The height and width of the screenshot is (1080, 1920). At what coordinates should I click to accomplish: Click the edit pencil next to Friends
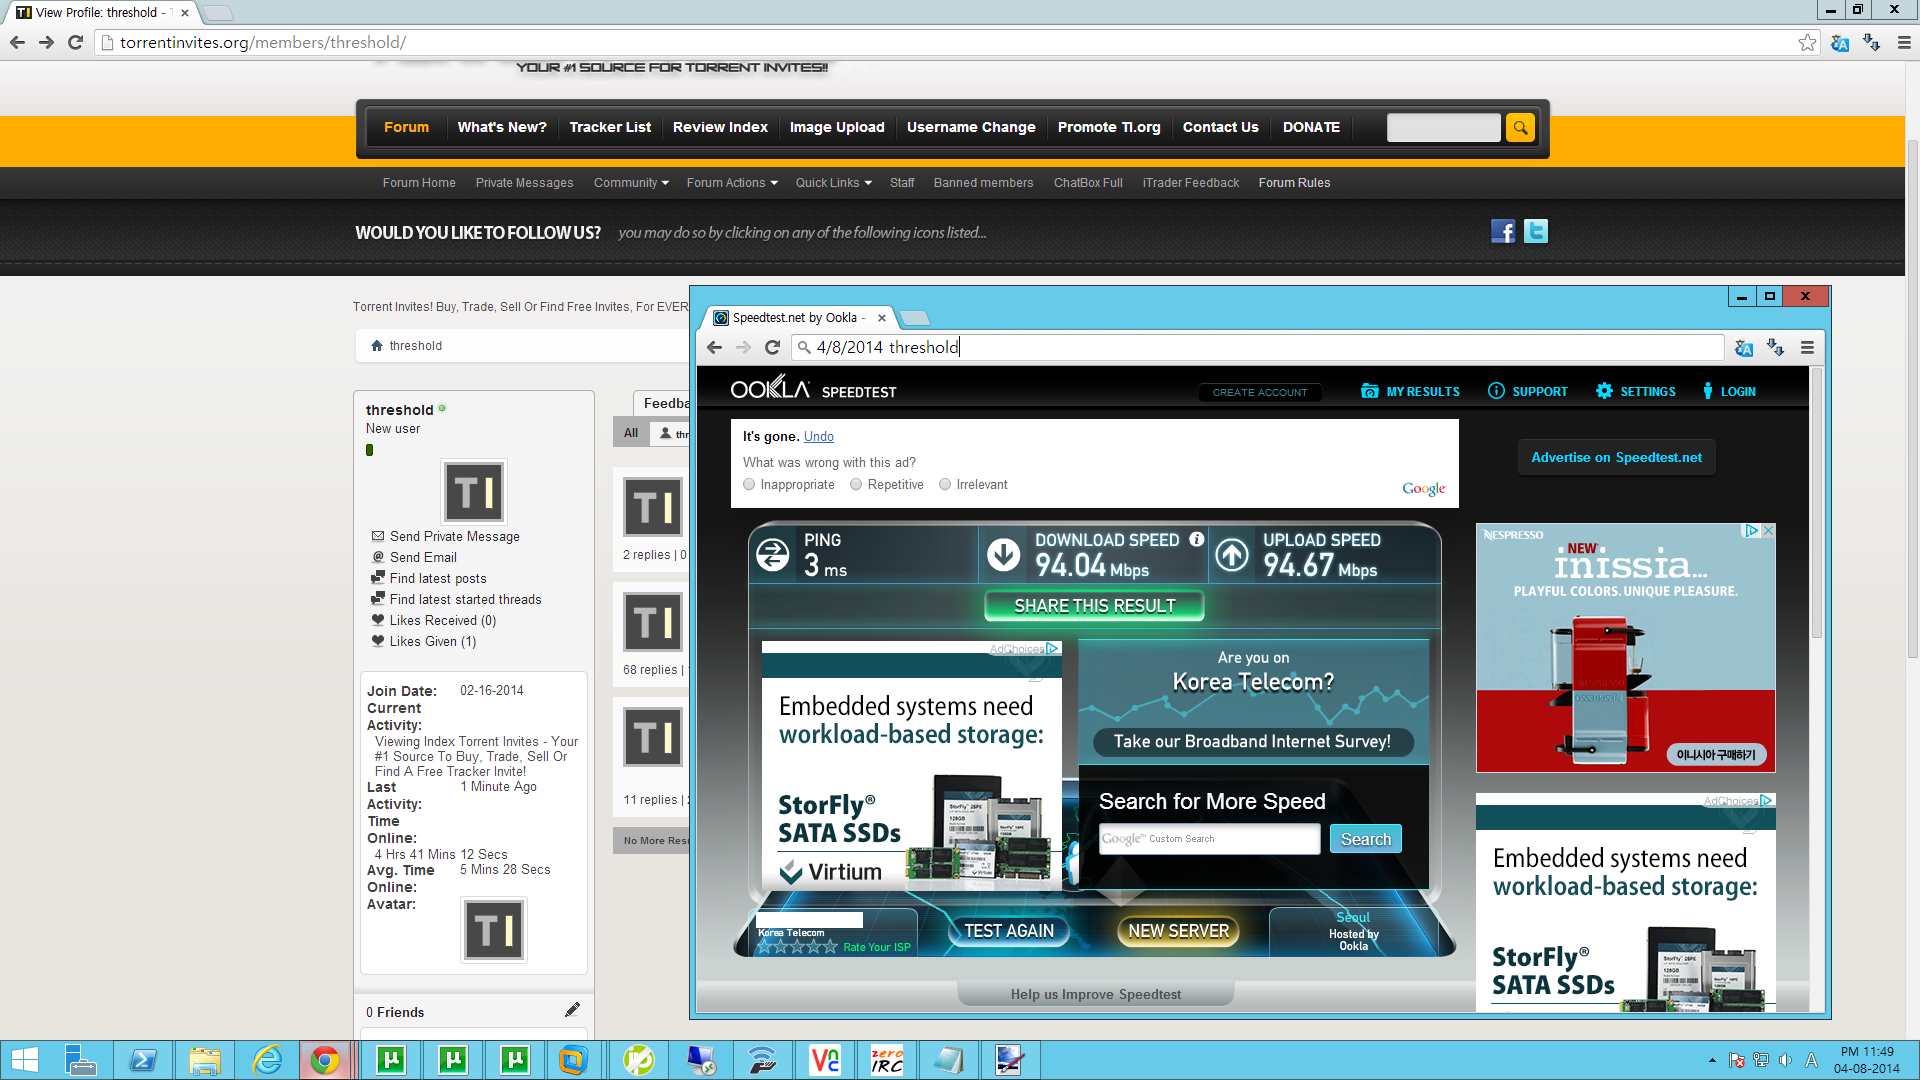point(572,1010)
